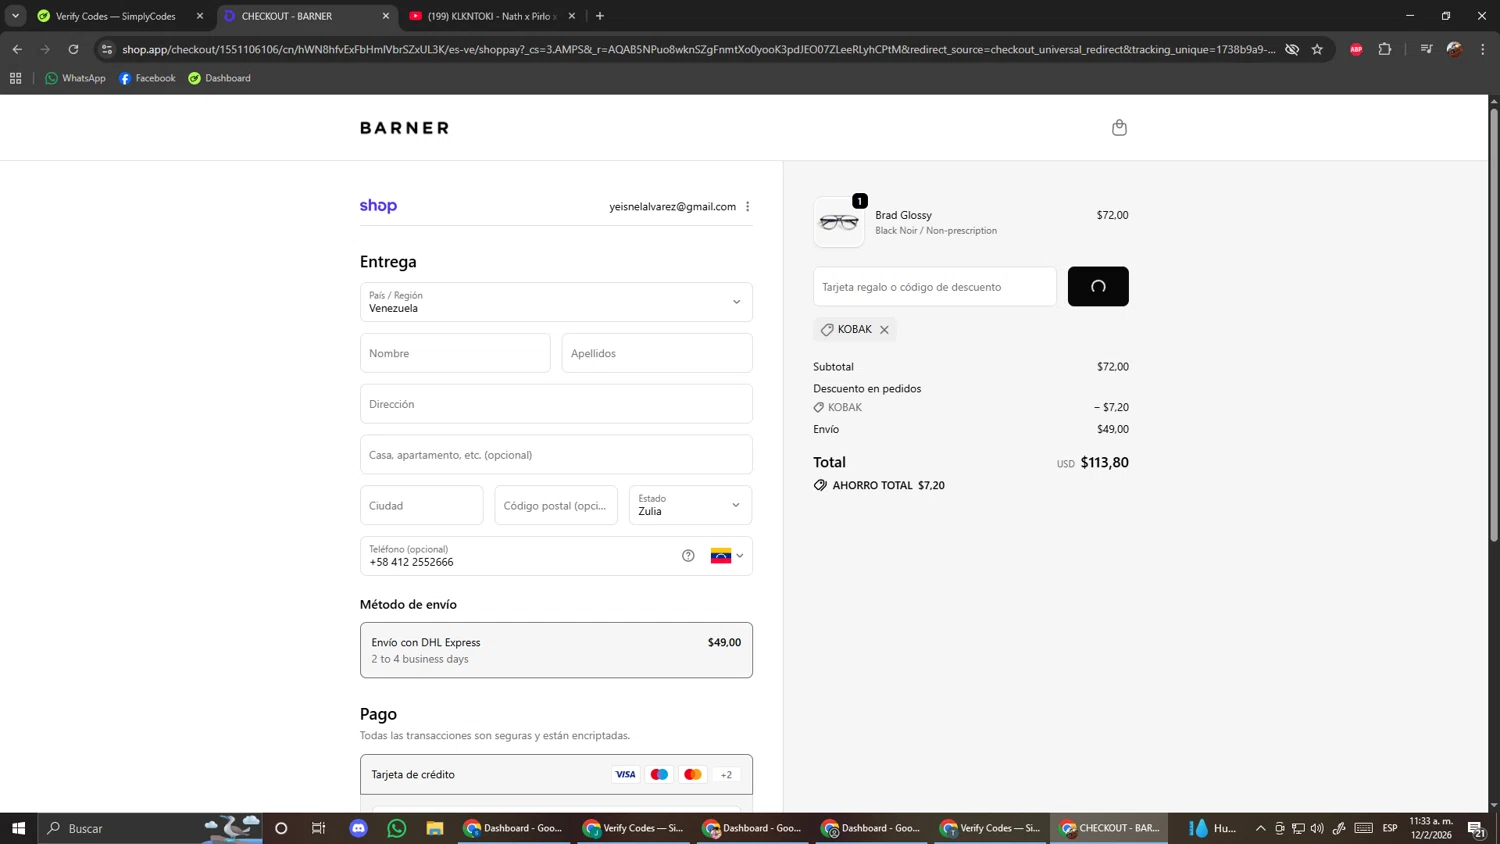This screenshot has height=844, width=1500.
Task: Click the gift card or discount code field
Action: [935, 287]
